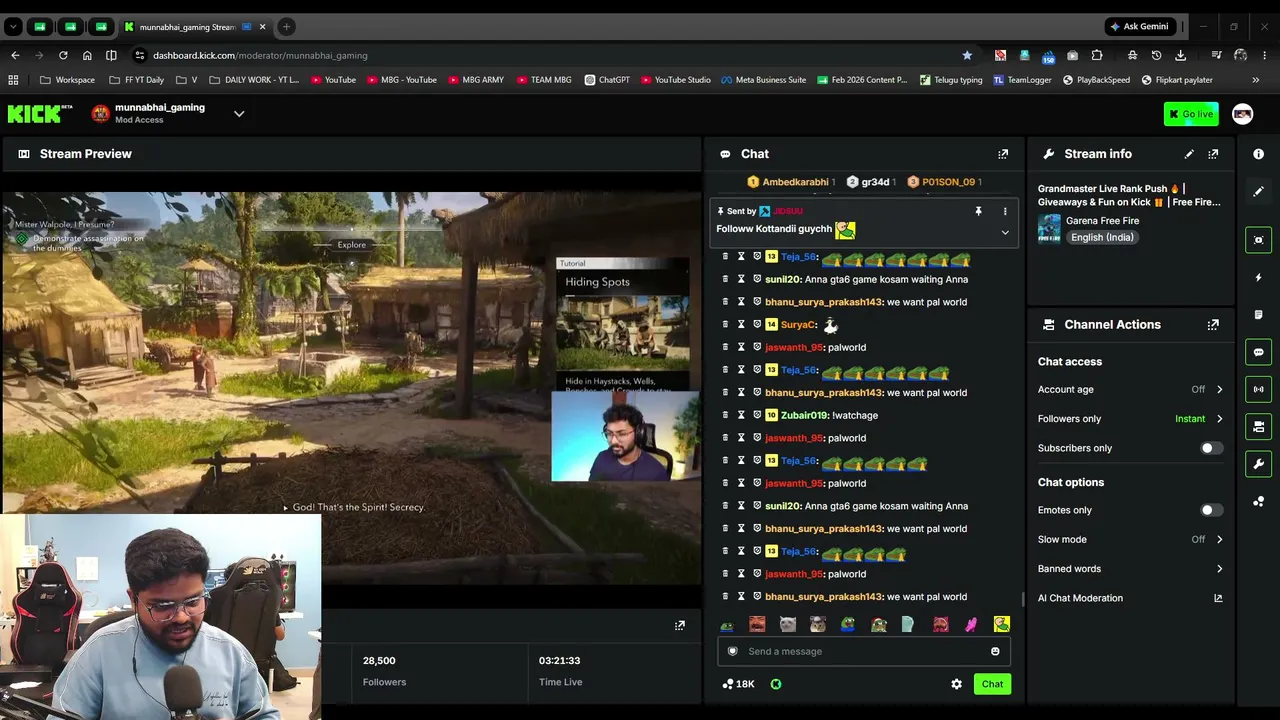Insert the yellow quick emote
Viewport: 1280px width, 720px height.
point(1001,625)
